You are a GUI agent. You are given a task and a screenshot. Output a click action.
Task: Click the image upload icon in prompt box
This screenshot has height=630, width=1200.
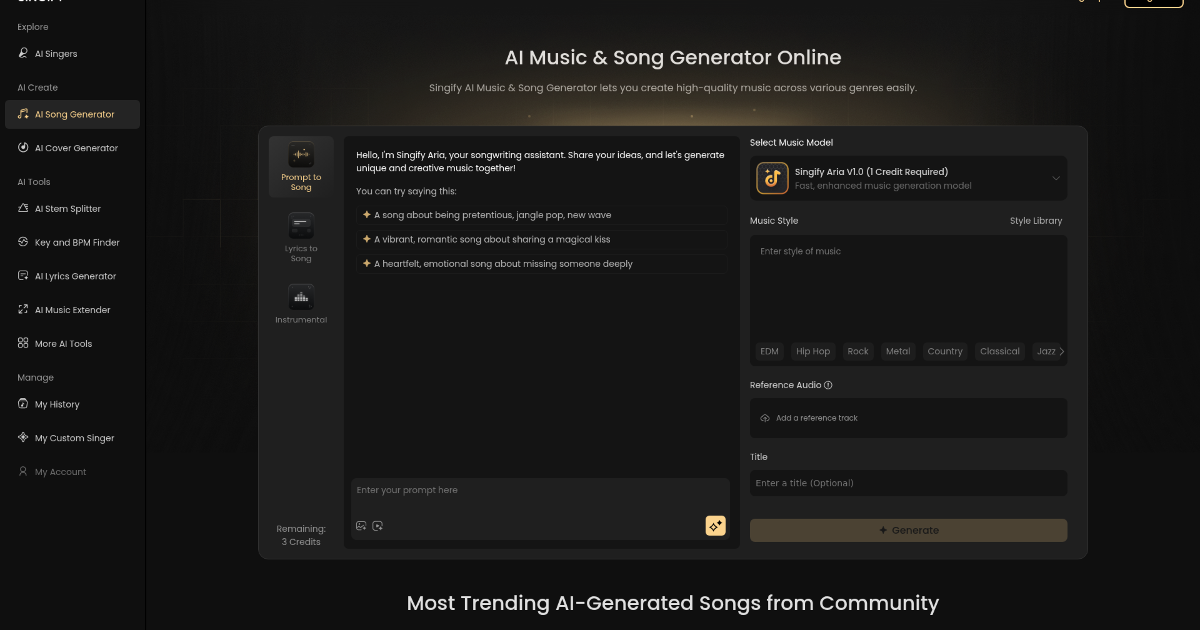361,525
